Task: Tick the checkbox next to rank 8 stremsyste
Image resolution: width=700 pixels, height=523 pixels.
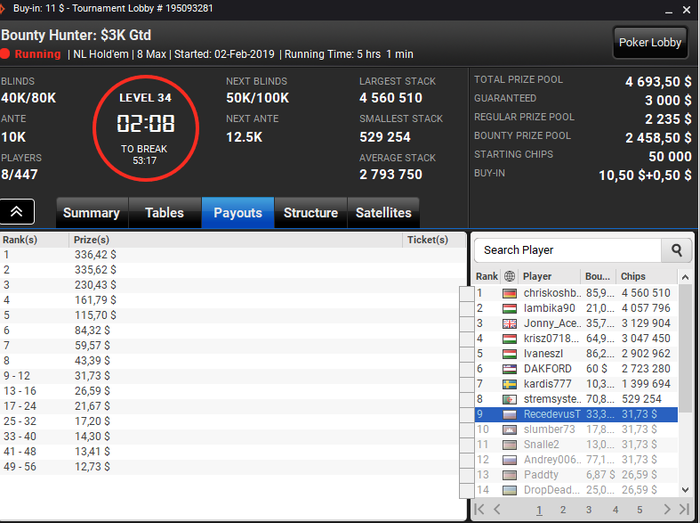Action: click(467, 399)
